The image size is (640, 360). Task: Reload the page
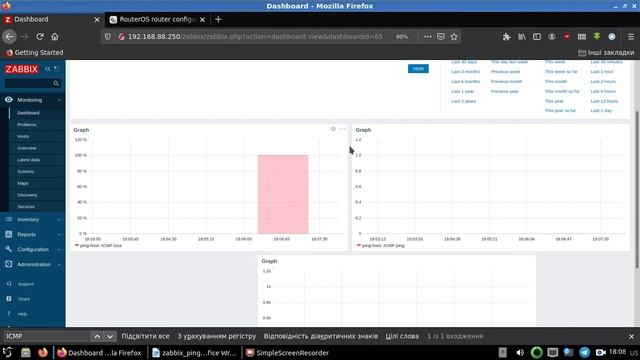coord(40,37)
